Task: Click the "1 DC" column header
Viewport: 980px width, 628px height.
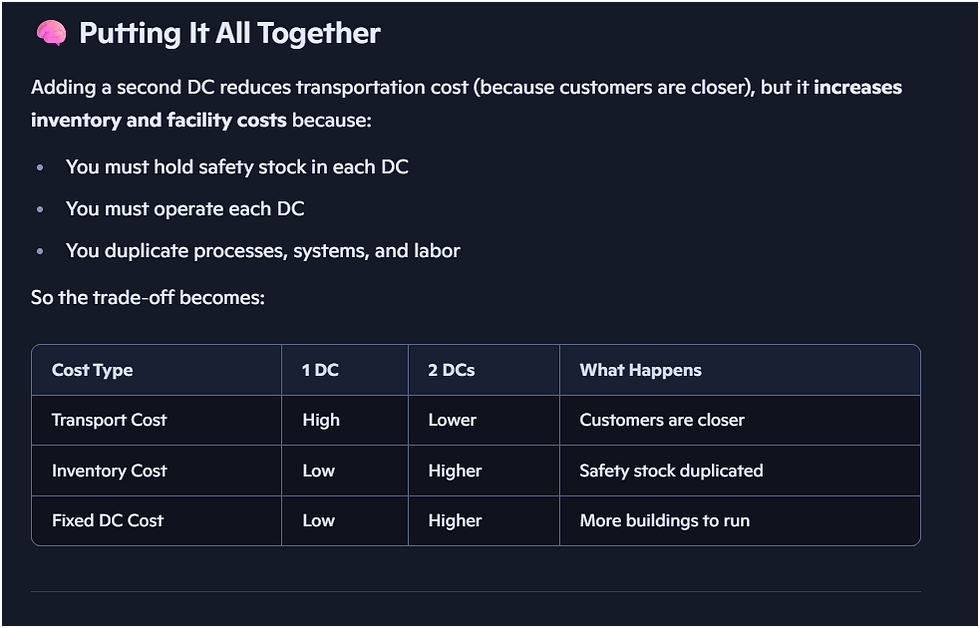Action: 320,370
